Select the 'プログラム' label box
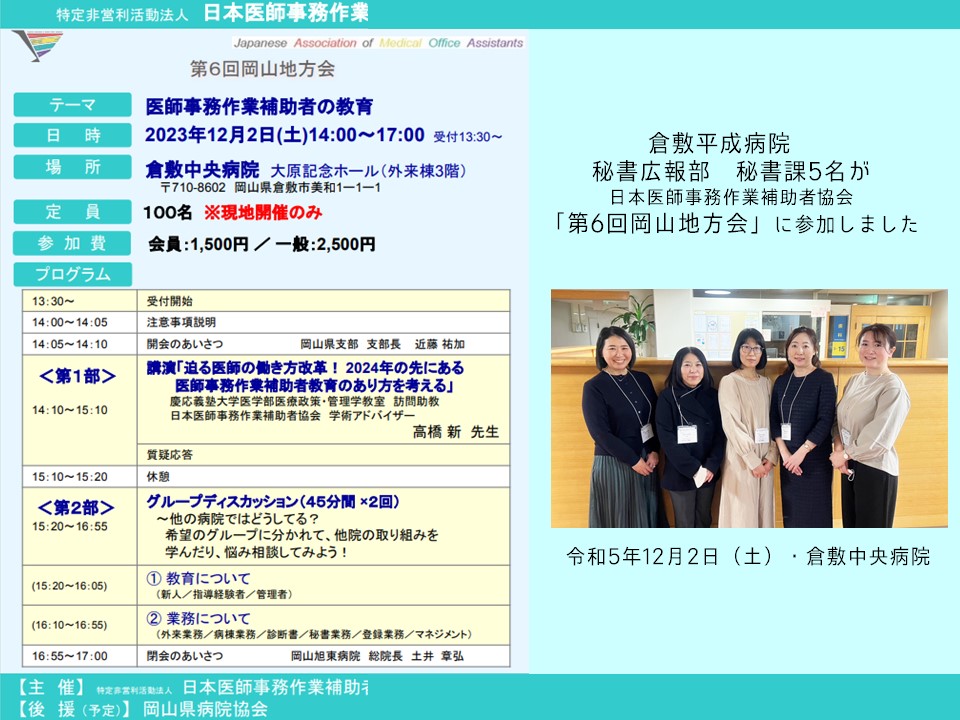 click(x=72, y=274)
